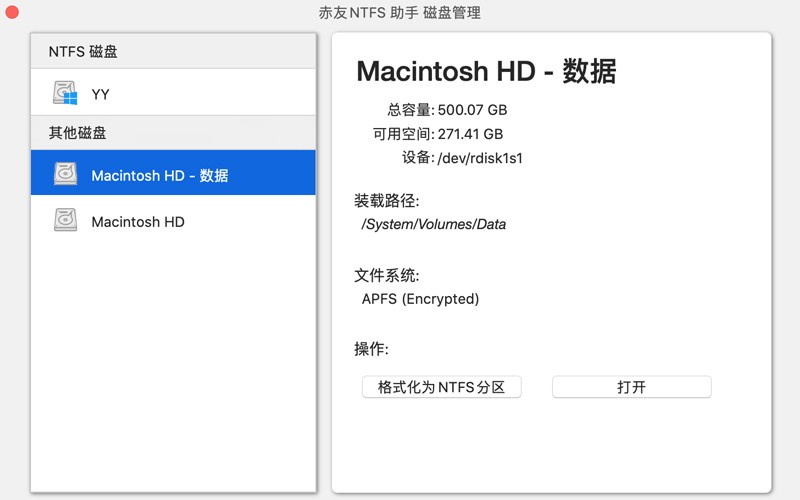Click the Macintosh HD disk icon
This screenshot has width=800, height=500.
[65, 220]
